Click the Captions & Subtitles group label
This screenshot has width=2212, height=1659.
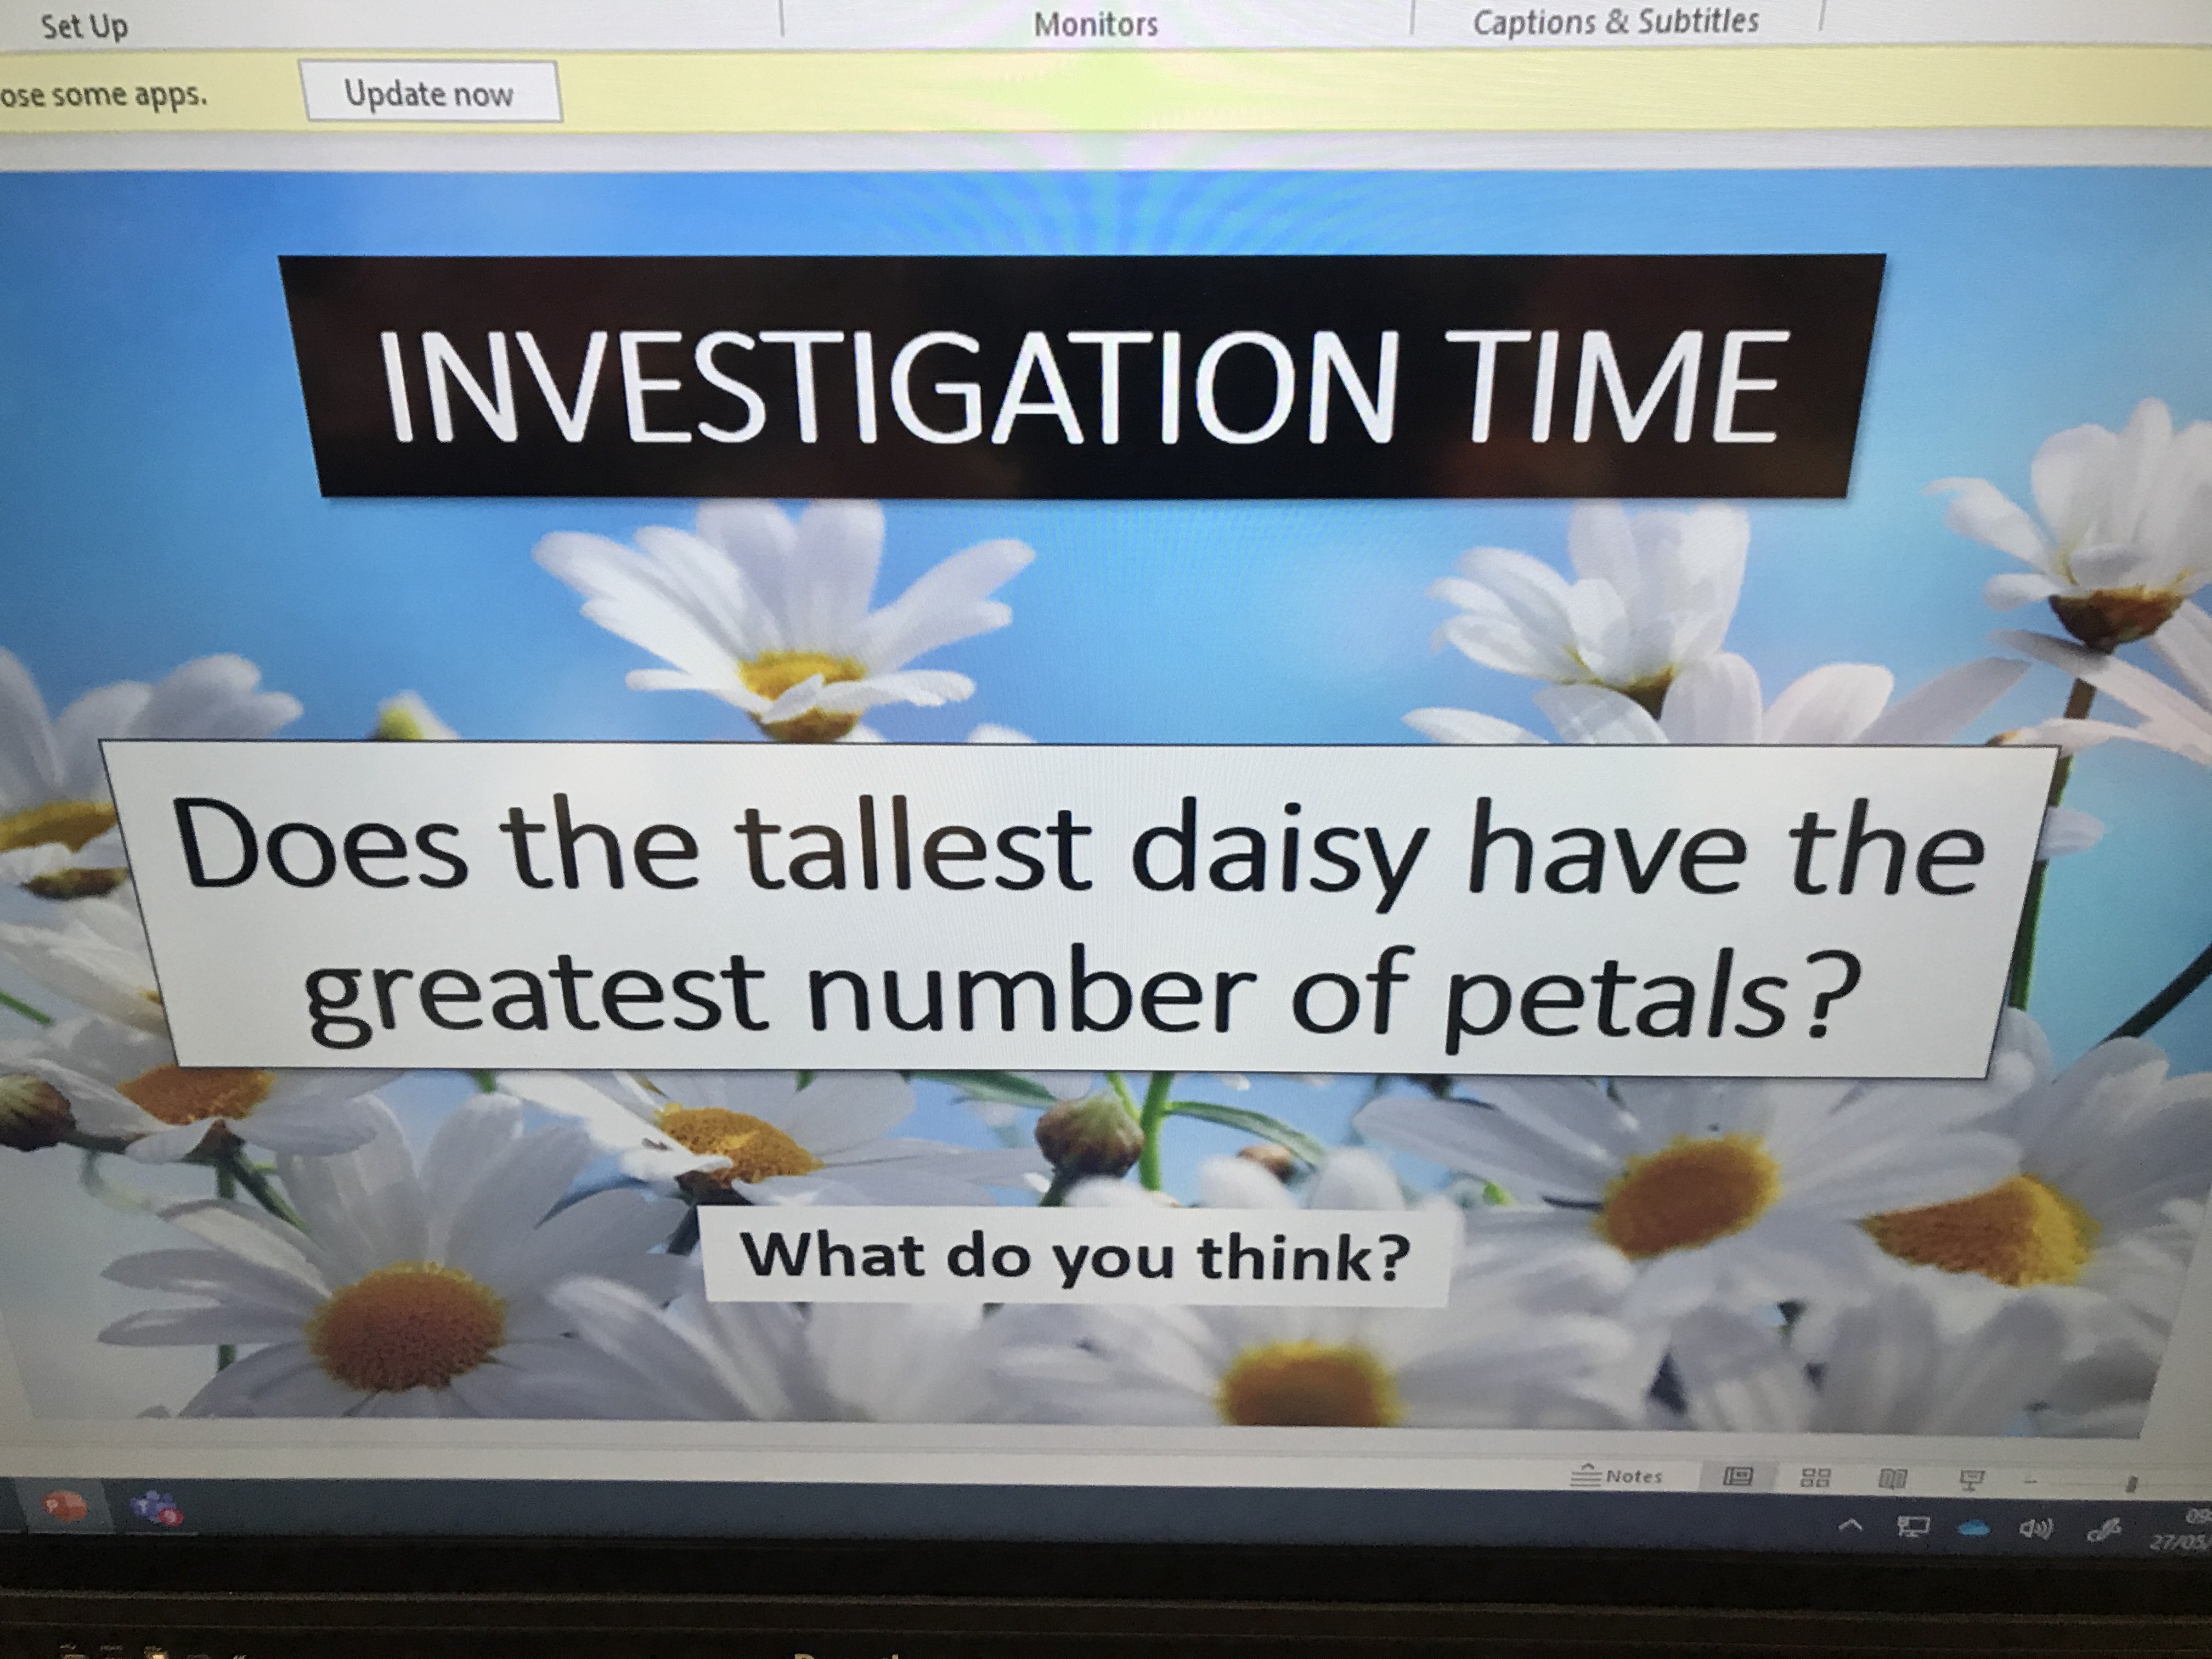coord(1615,22)
